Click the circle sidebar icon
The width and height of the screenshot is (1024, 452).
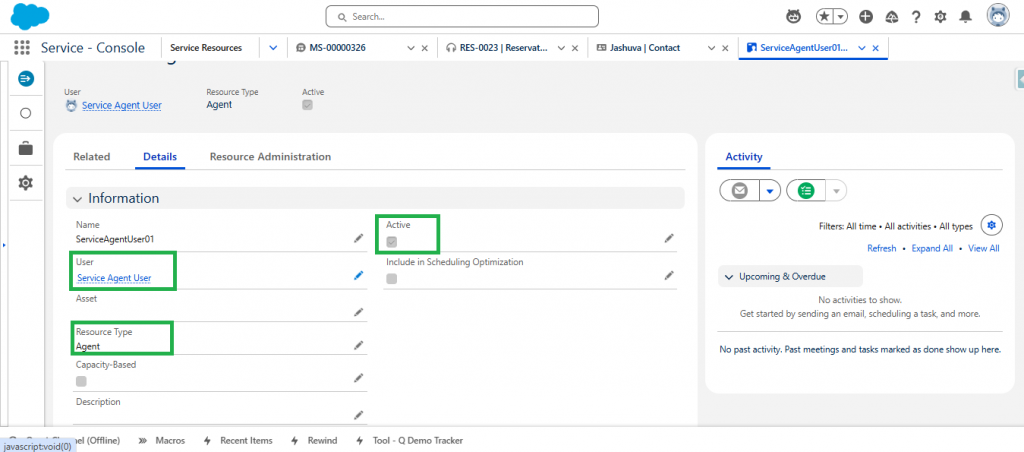pos(25,113)
